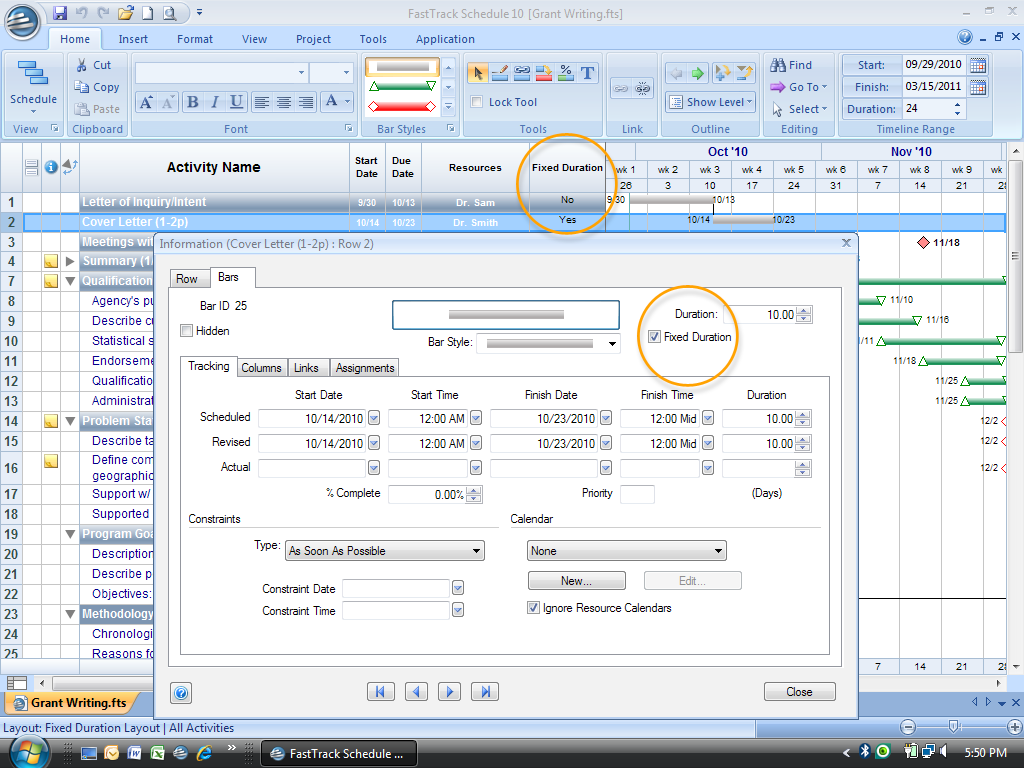Uncheck the Fixed Duration checkbox

(x=655, y=337)
